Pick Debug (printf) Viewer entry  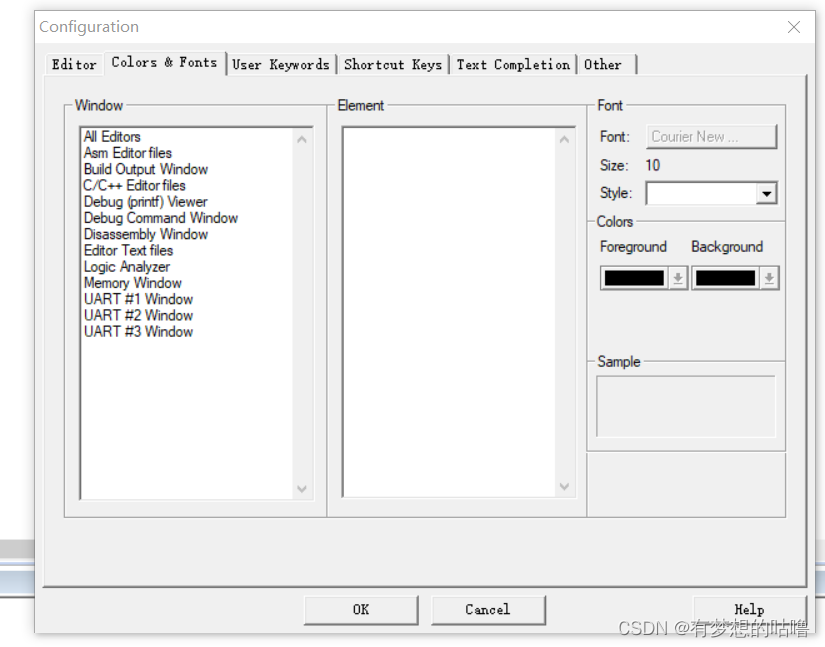pyautogui.click(x=146, y=202)
